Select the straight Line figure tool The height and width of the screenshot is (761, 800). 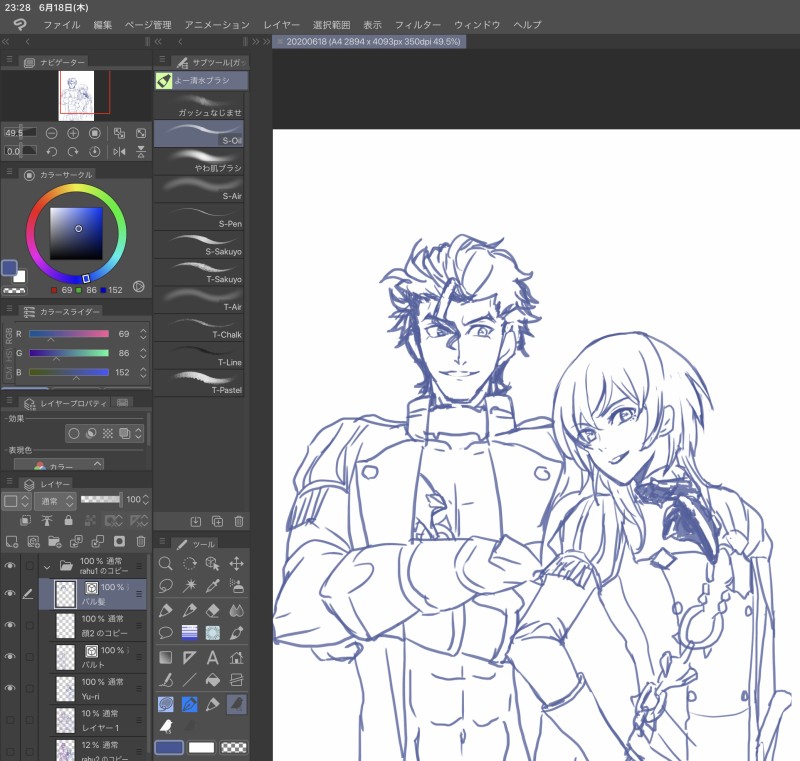pos(189,680)
